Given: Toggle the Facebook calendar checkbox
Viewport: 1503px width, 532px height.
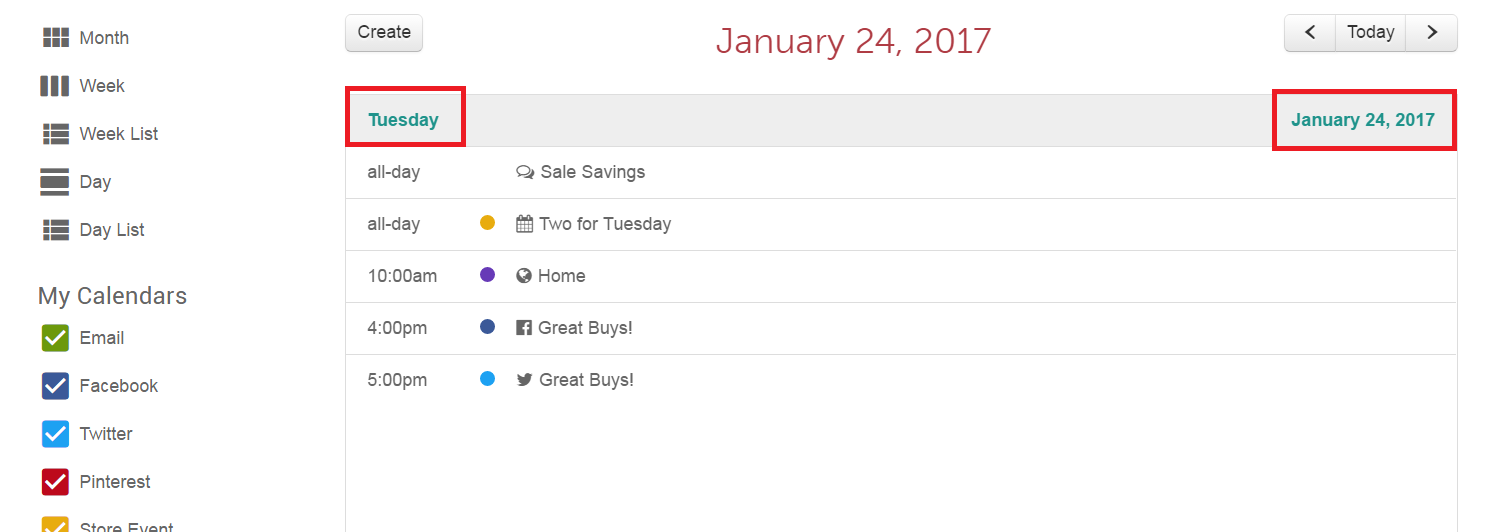Looking at the screenshot, I should pos(55,386).
